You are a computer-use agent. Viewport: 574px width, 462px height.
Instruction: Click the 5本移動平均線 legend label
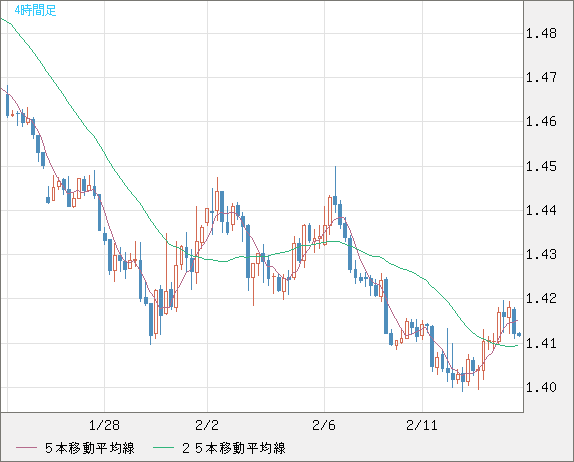coord(90,448)
